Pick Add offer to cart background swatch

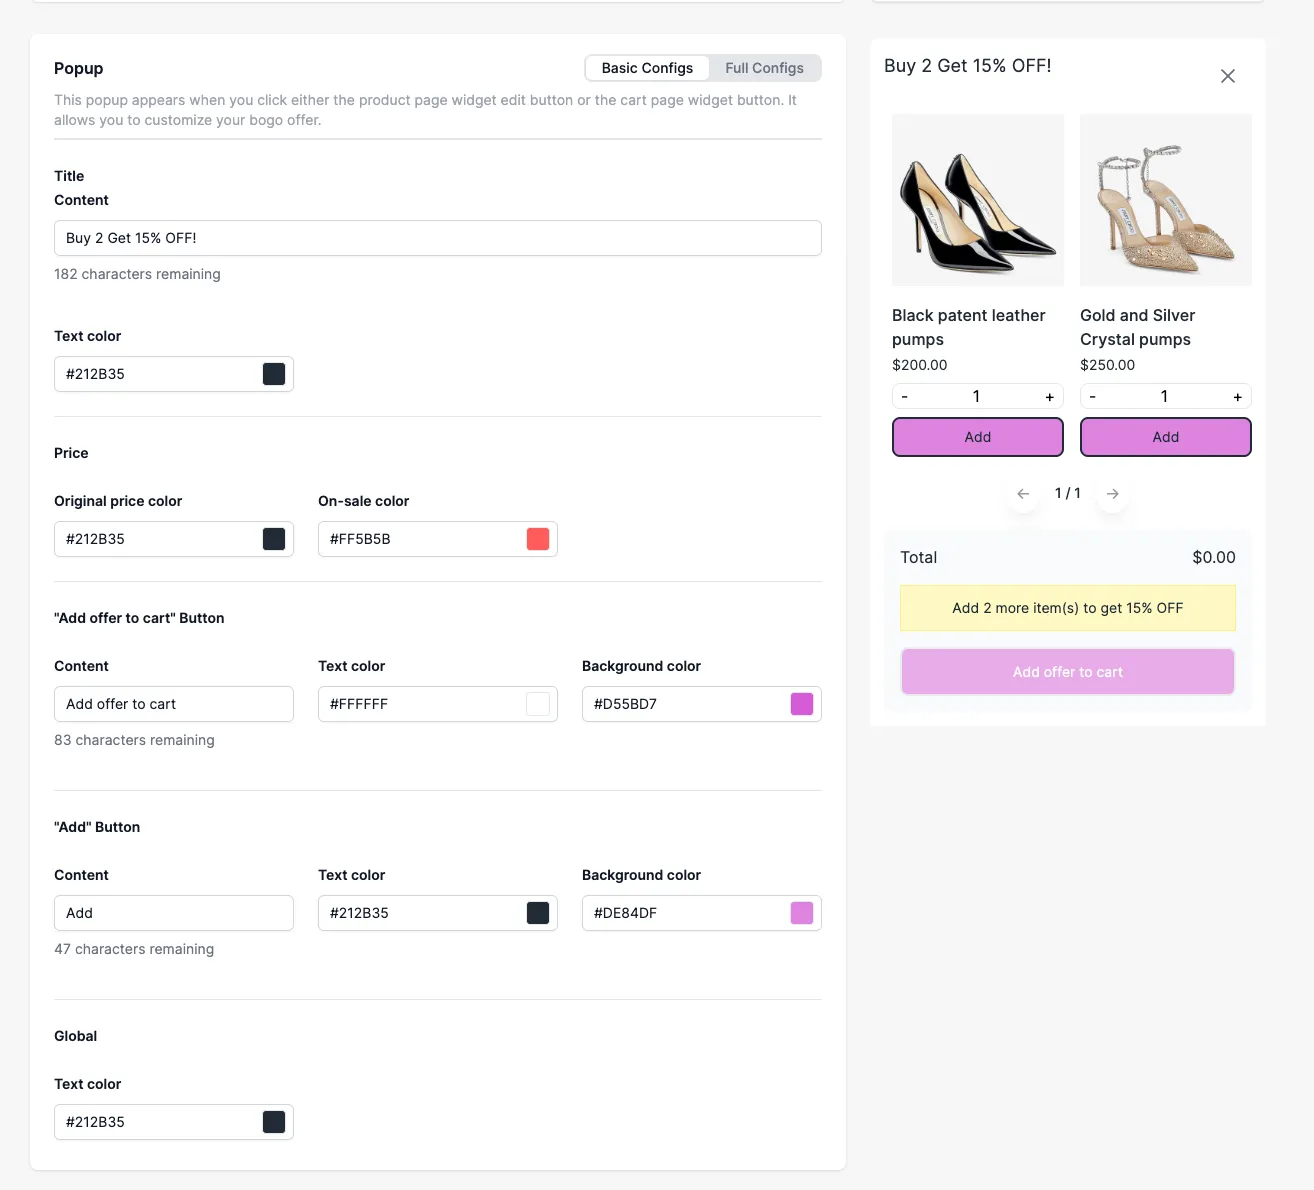pyautogui.click(x=802, y=704)
